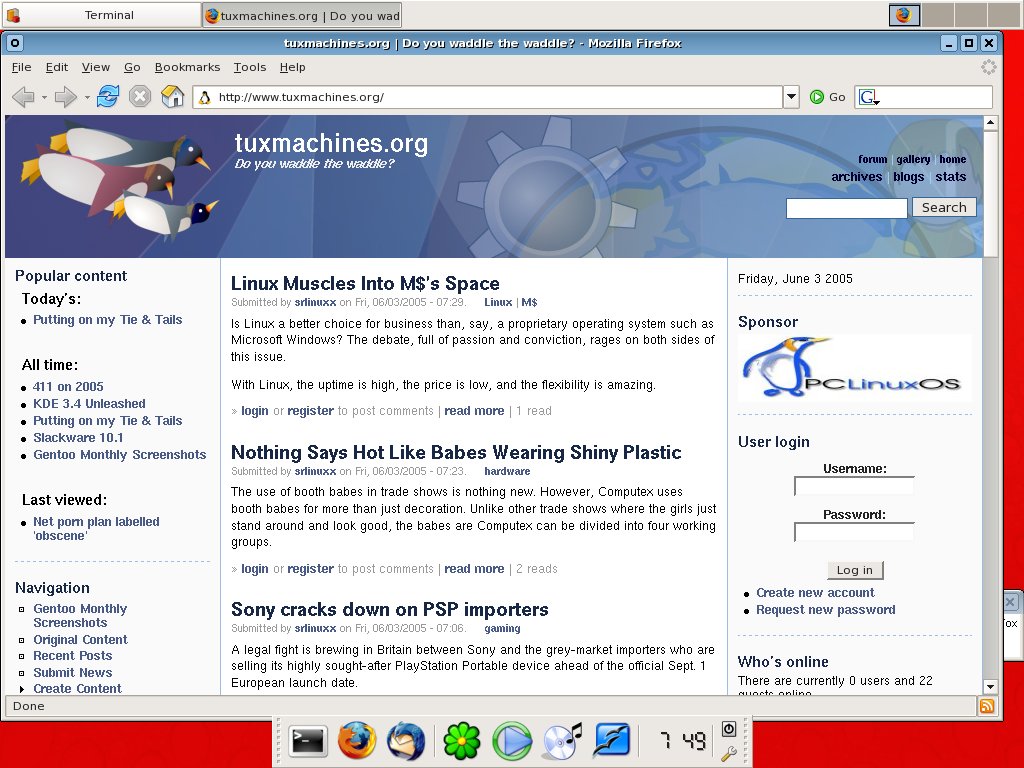
Task: Open 'Linux Muscles Into M$'s Space' headline
Action: pos(365,283)
